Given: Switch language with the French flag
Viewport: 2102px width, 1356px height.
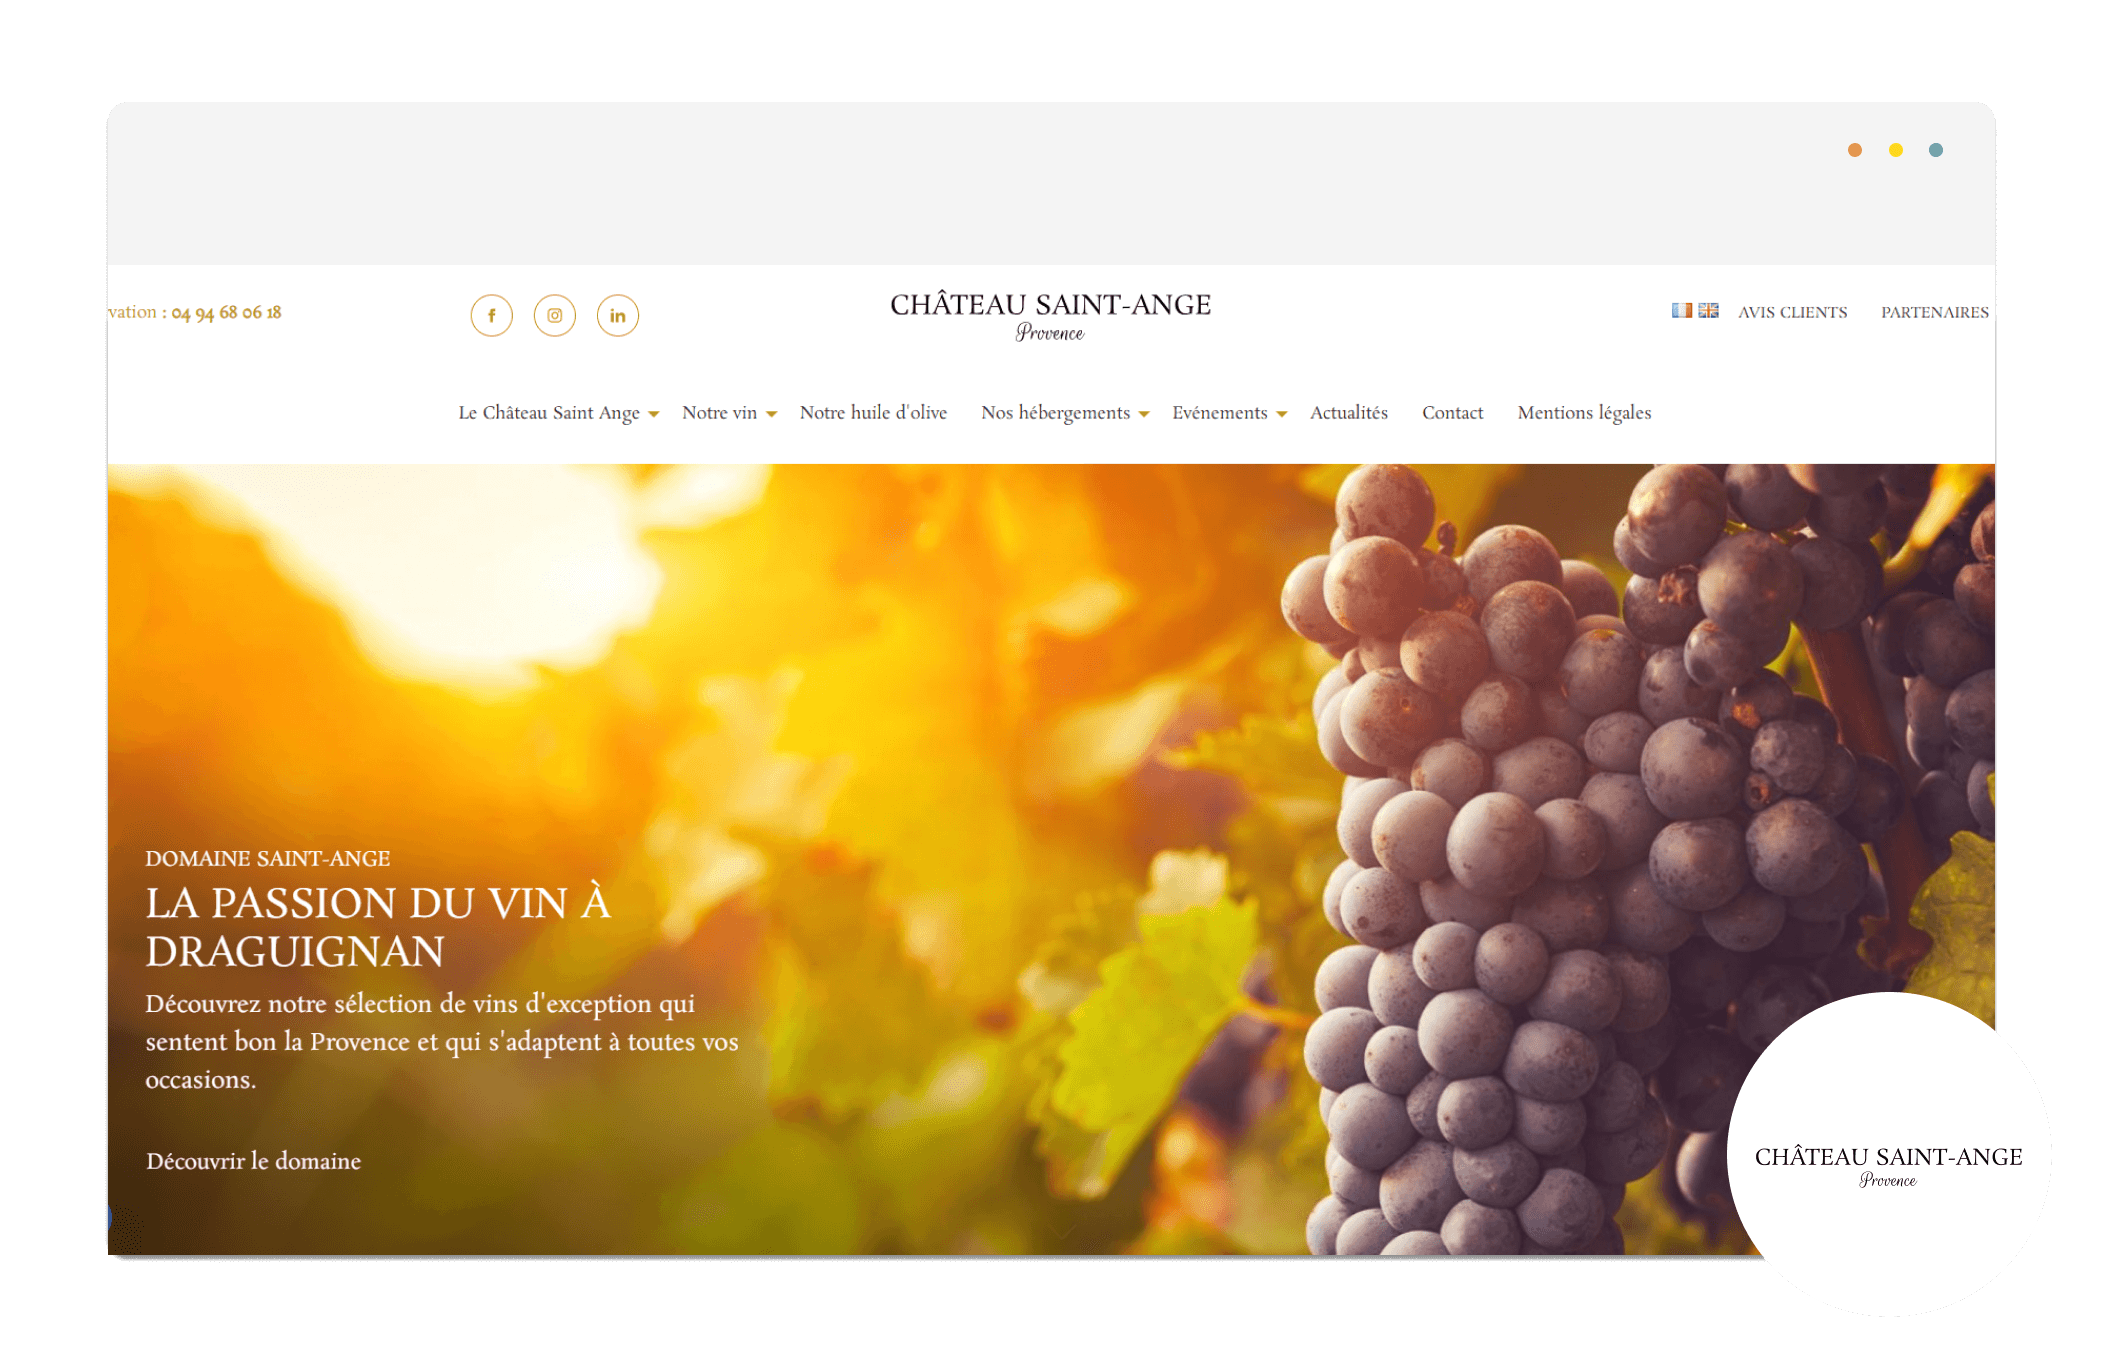Looking at the screenshot, I should coord(1681,311).
